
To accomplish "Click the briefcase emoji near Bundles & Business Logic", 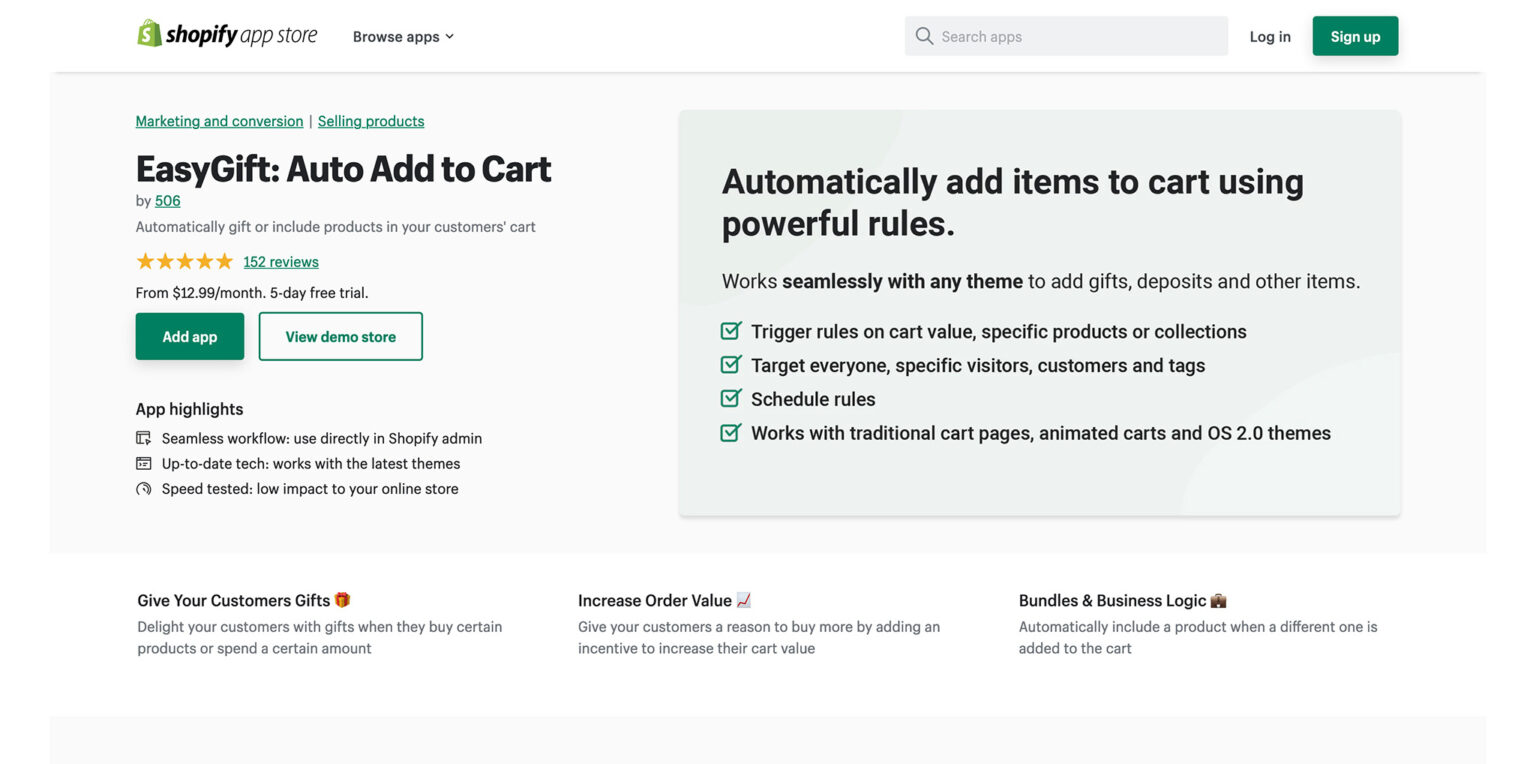I will (1218, 600).
